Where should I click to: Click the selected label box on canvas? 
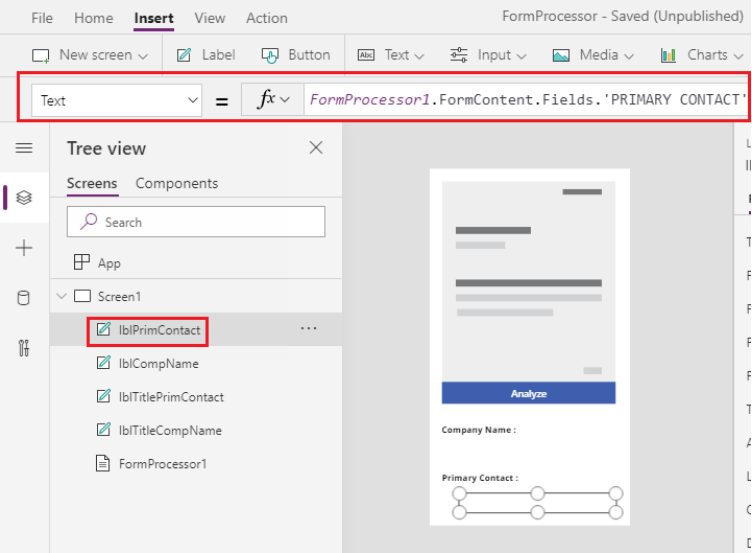(537, 503)
